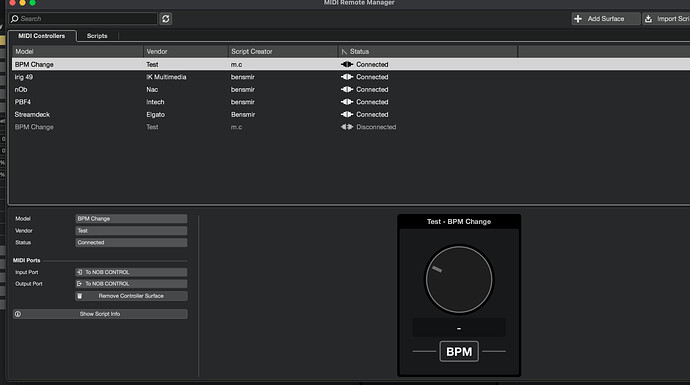
Task: Select the disconnected BPM Change row
Action: coord(351,127)
